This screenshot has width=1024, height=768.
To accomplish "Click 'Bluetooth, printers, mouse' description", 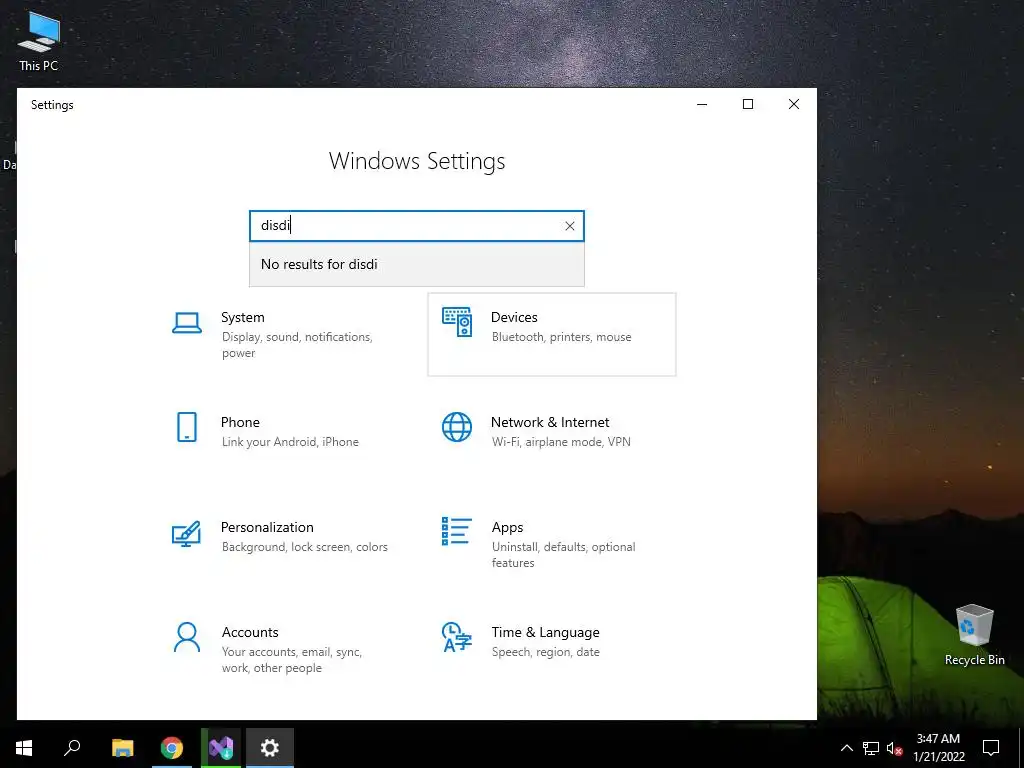I will pos(562,337).
